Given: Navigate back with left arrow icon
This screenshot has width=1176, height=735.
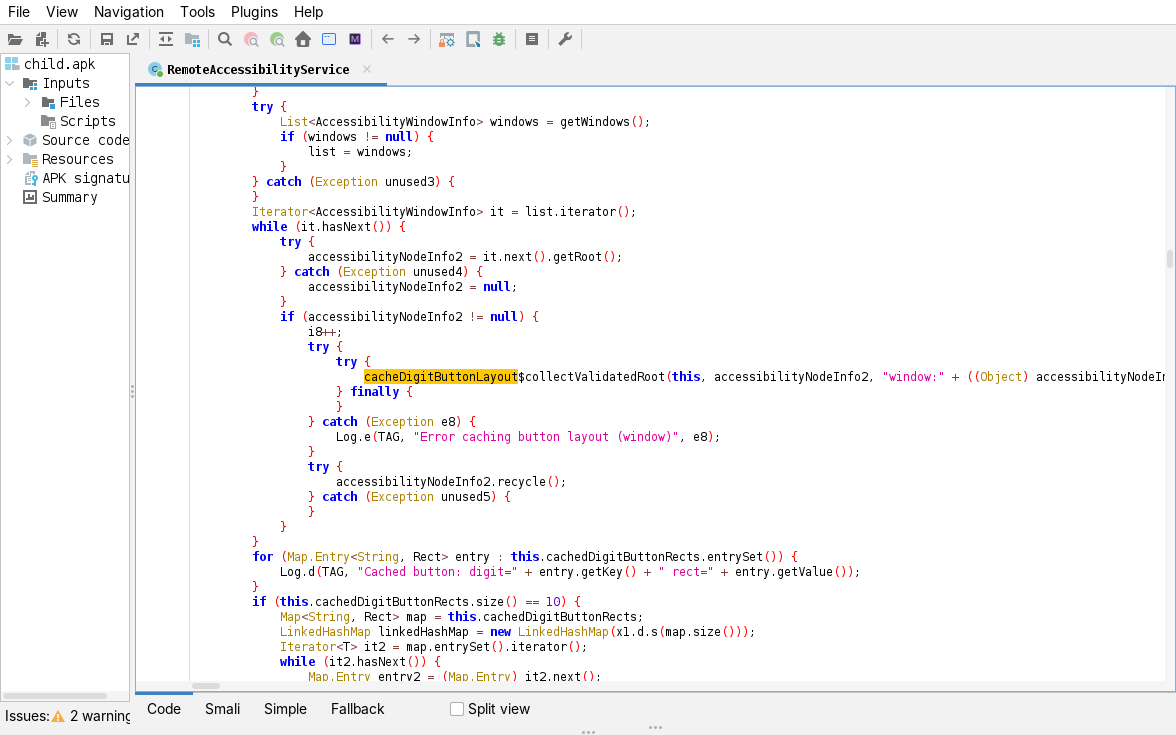Looking at the screenshot, I should click(x=388, y=40).
